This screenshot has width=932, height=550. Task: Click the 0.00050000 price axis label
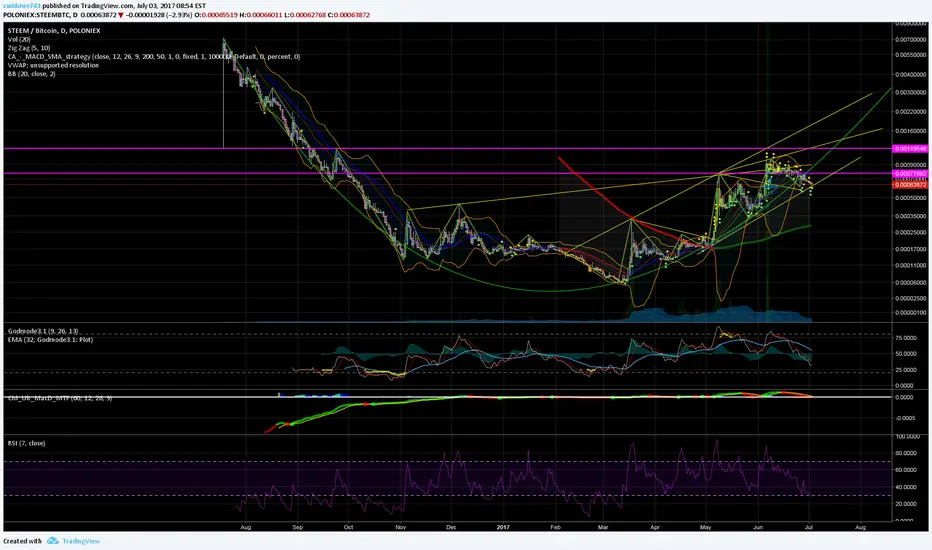click(x=911, y=199)
